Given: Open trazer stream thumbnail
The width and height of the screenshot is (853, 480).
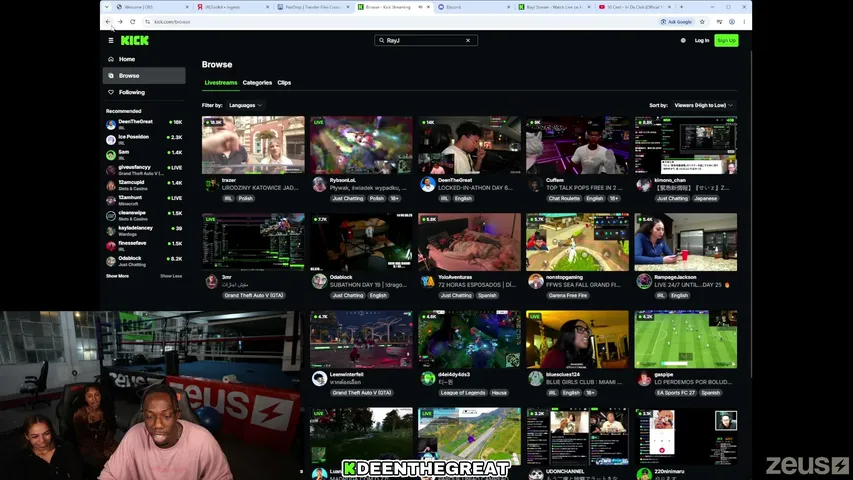Looking at the screenshot, I should [x=253, y=145].
